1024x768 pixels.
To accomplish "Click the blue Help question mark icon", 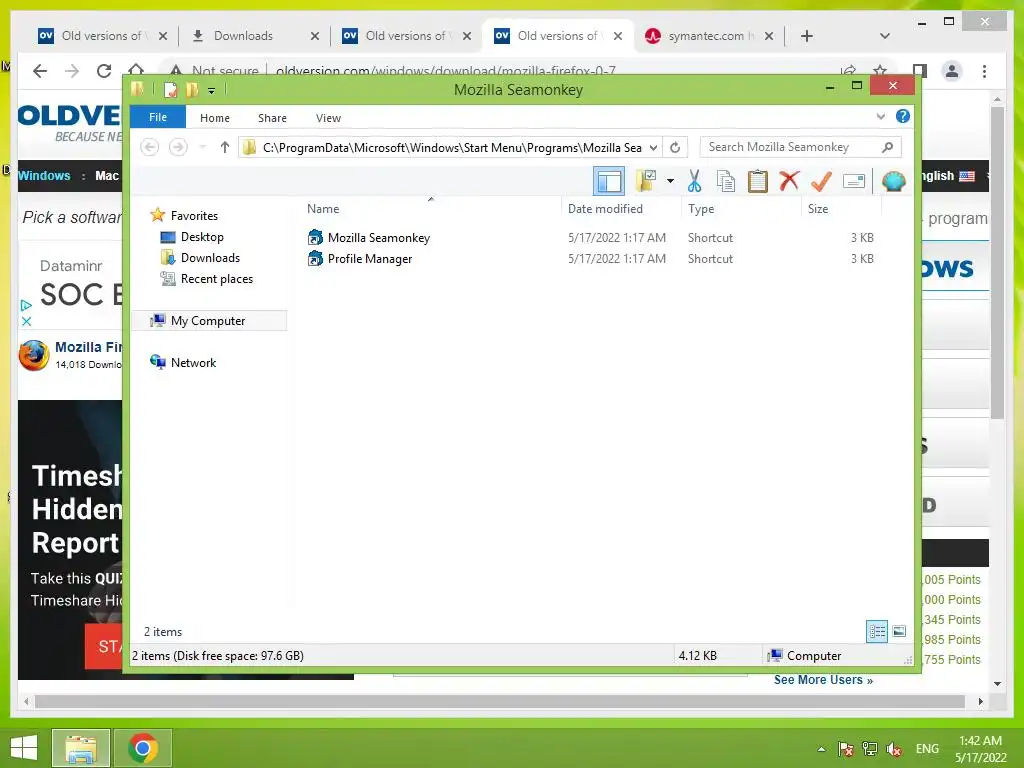I will pyautogui.click(x=903, y=116).
